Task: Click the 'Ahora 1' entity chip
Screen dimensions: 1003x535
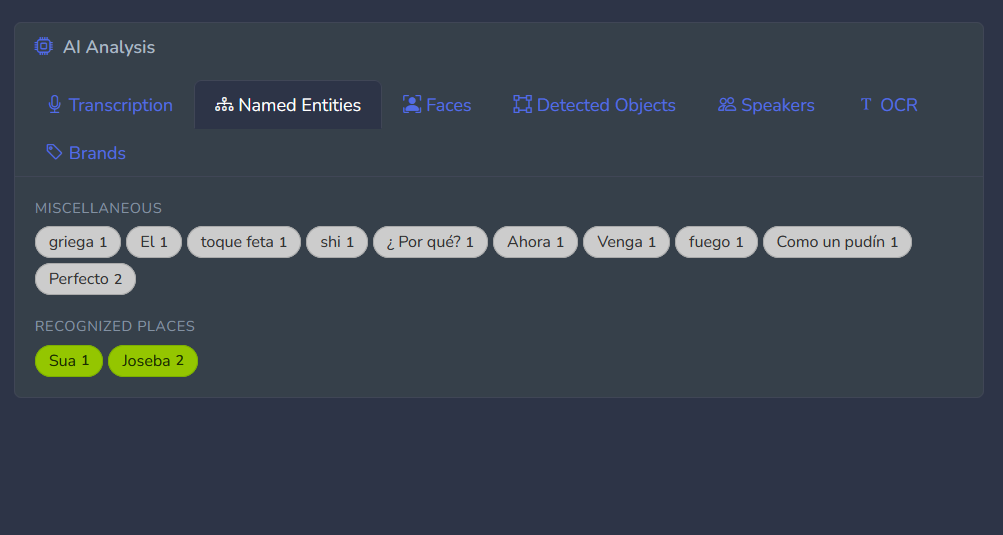Action: (x=535, y=242)
